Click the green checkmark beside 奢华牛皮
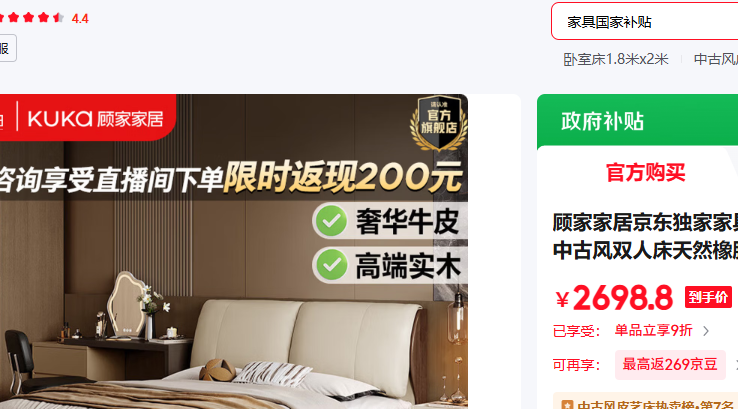 331,221
